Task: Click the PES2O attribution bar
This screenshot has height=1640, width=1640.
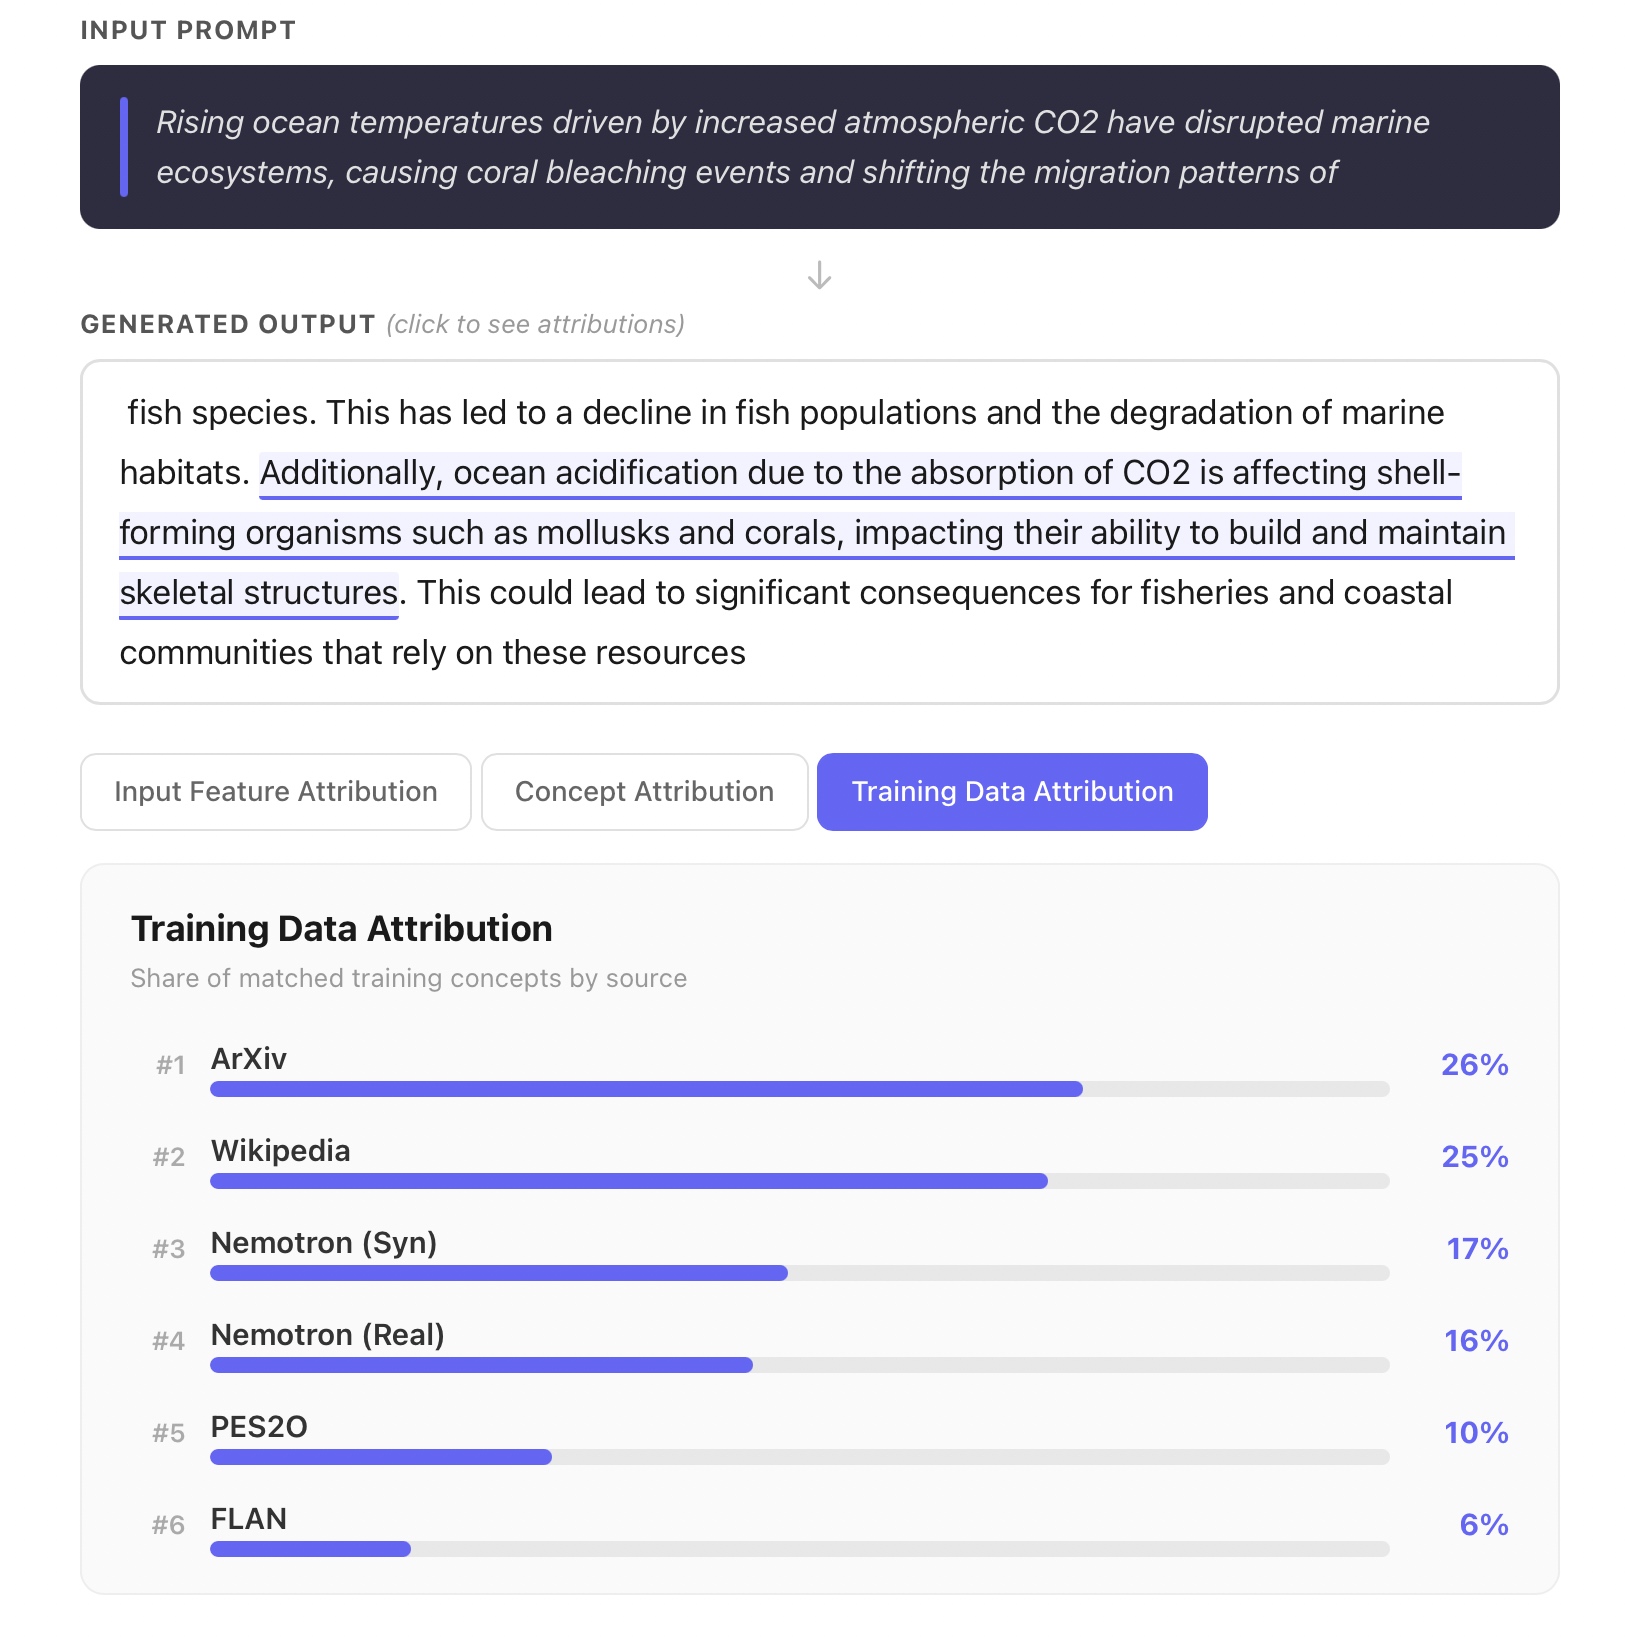Action: (x=799, y=1457)
